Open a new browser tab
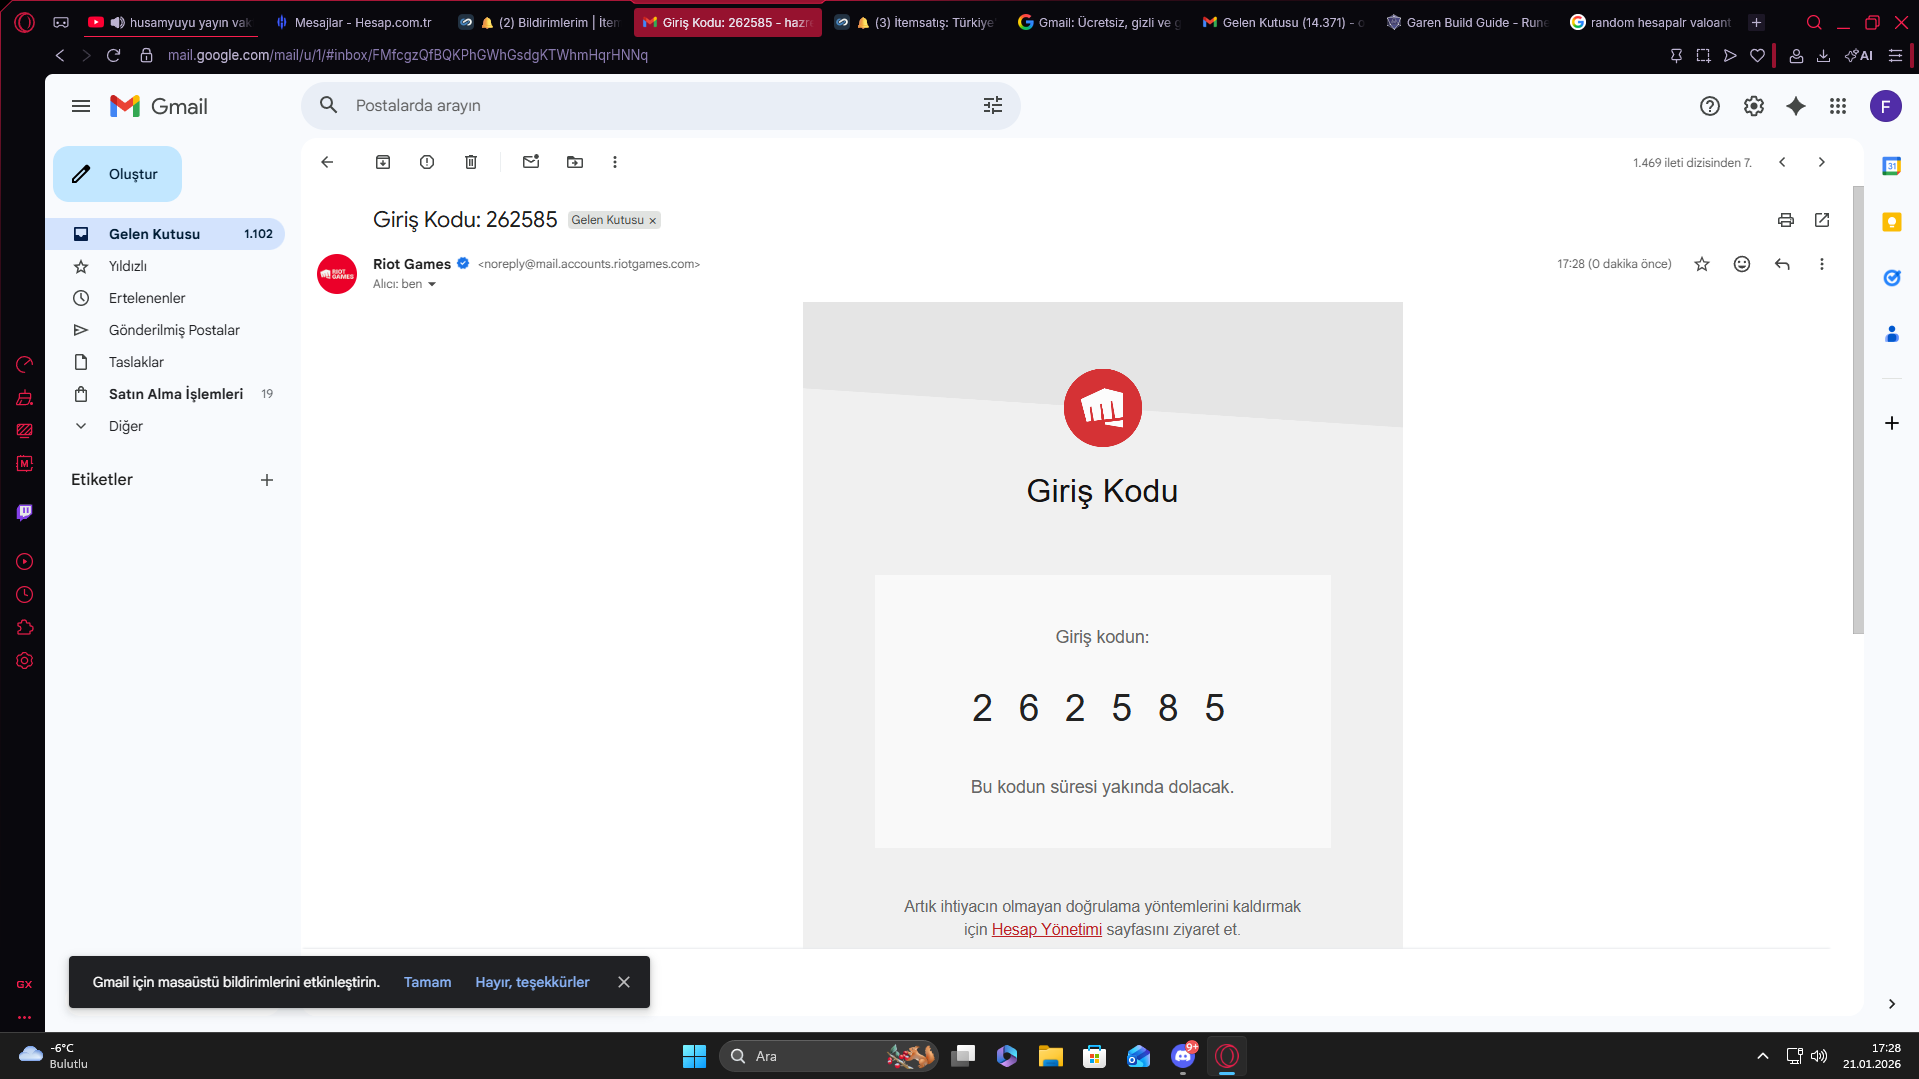The width and height of the screenshot is (1919, 1079). [x=1757, y=22]
